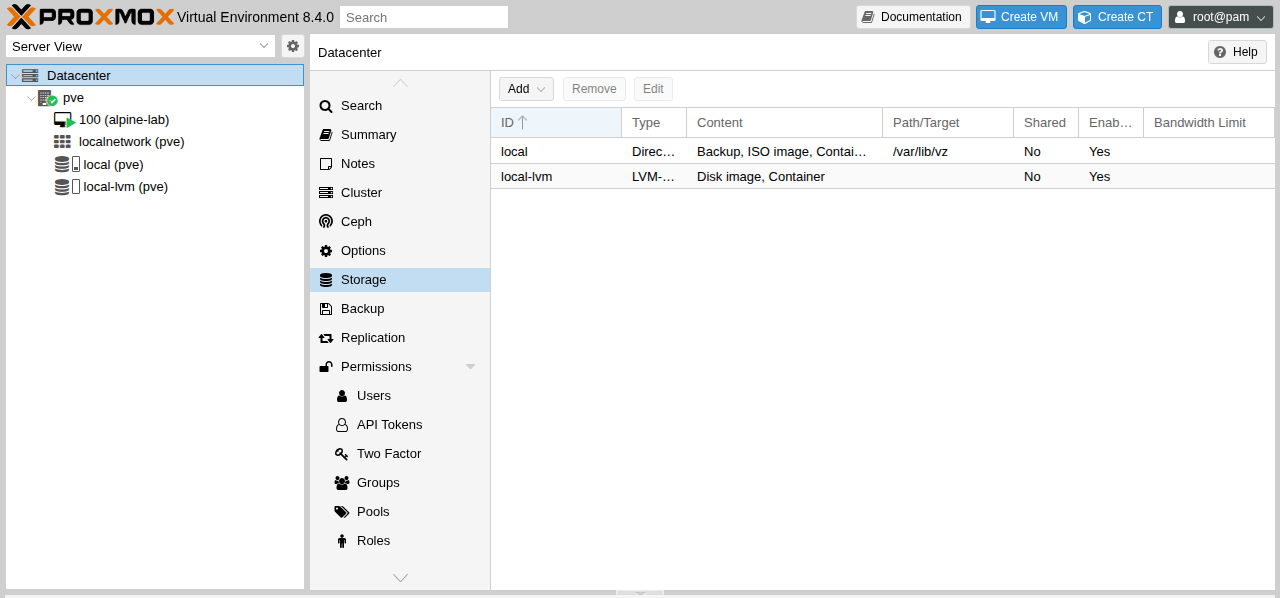Open the Summary menu item
The image size is (1280, 598).
click(x=400, y=135)
